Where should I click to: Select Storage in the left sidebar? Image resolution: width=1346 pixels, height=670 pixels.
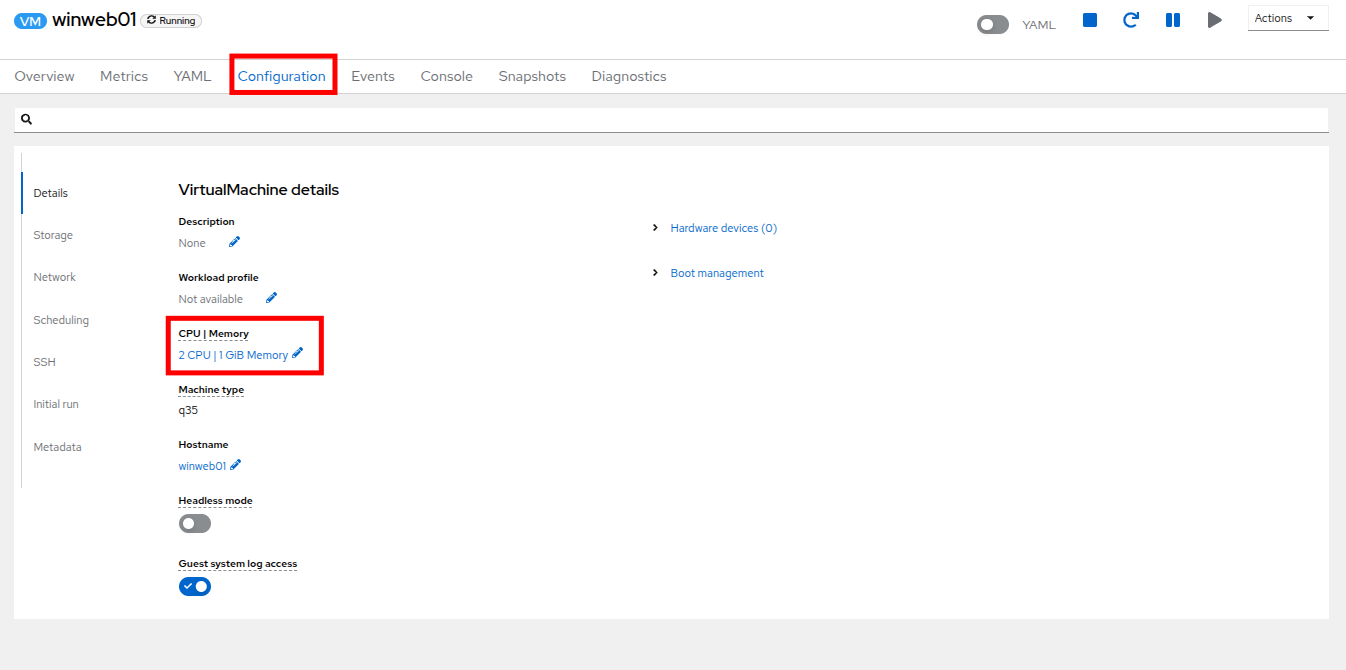(x=53, y=235)
